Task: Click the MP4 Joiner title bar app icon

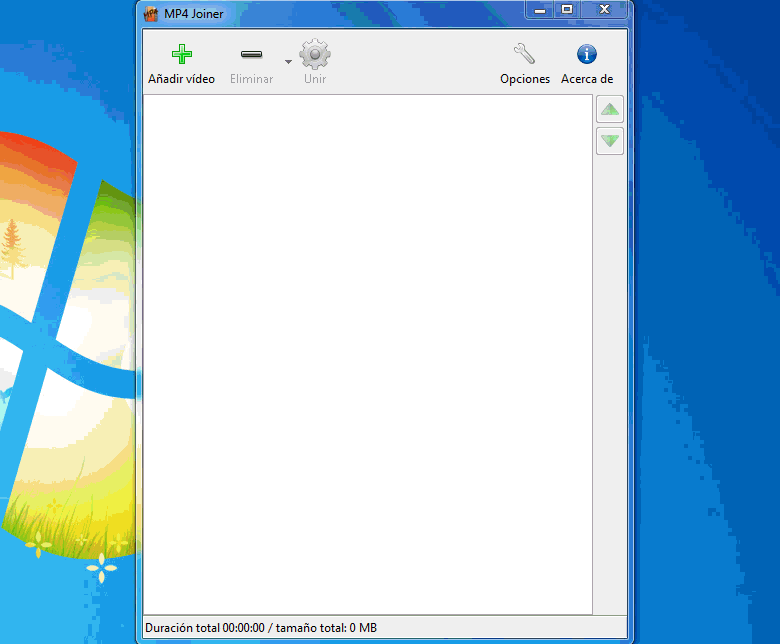Action: point(151,14)
